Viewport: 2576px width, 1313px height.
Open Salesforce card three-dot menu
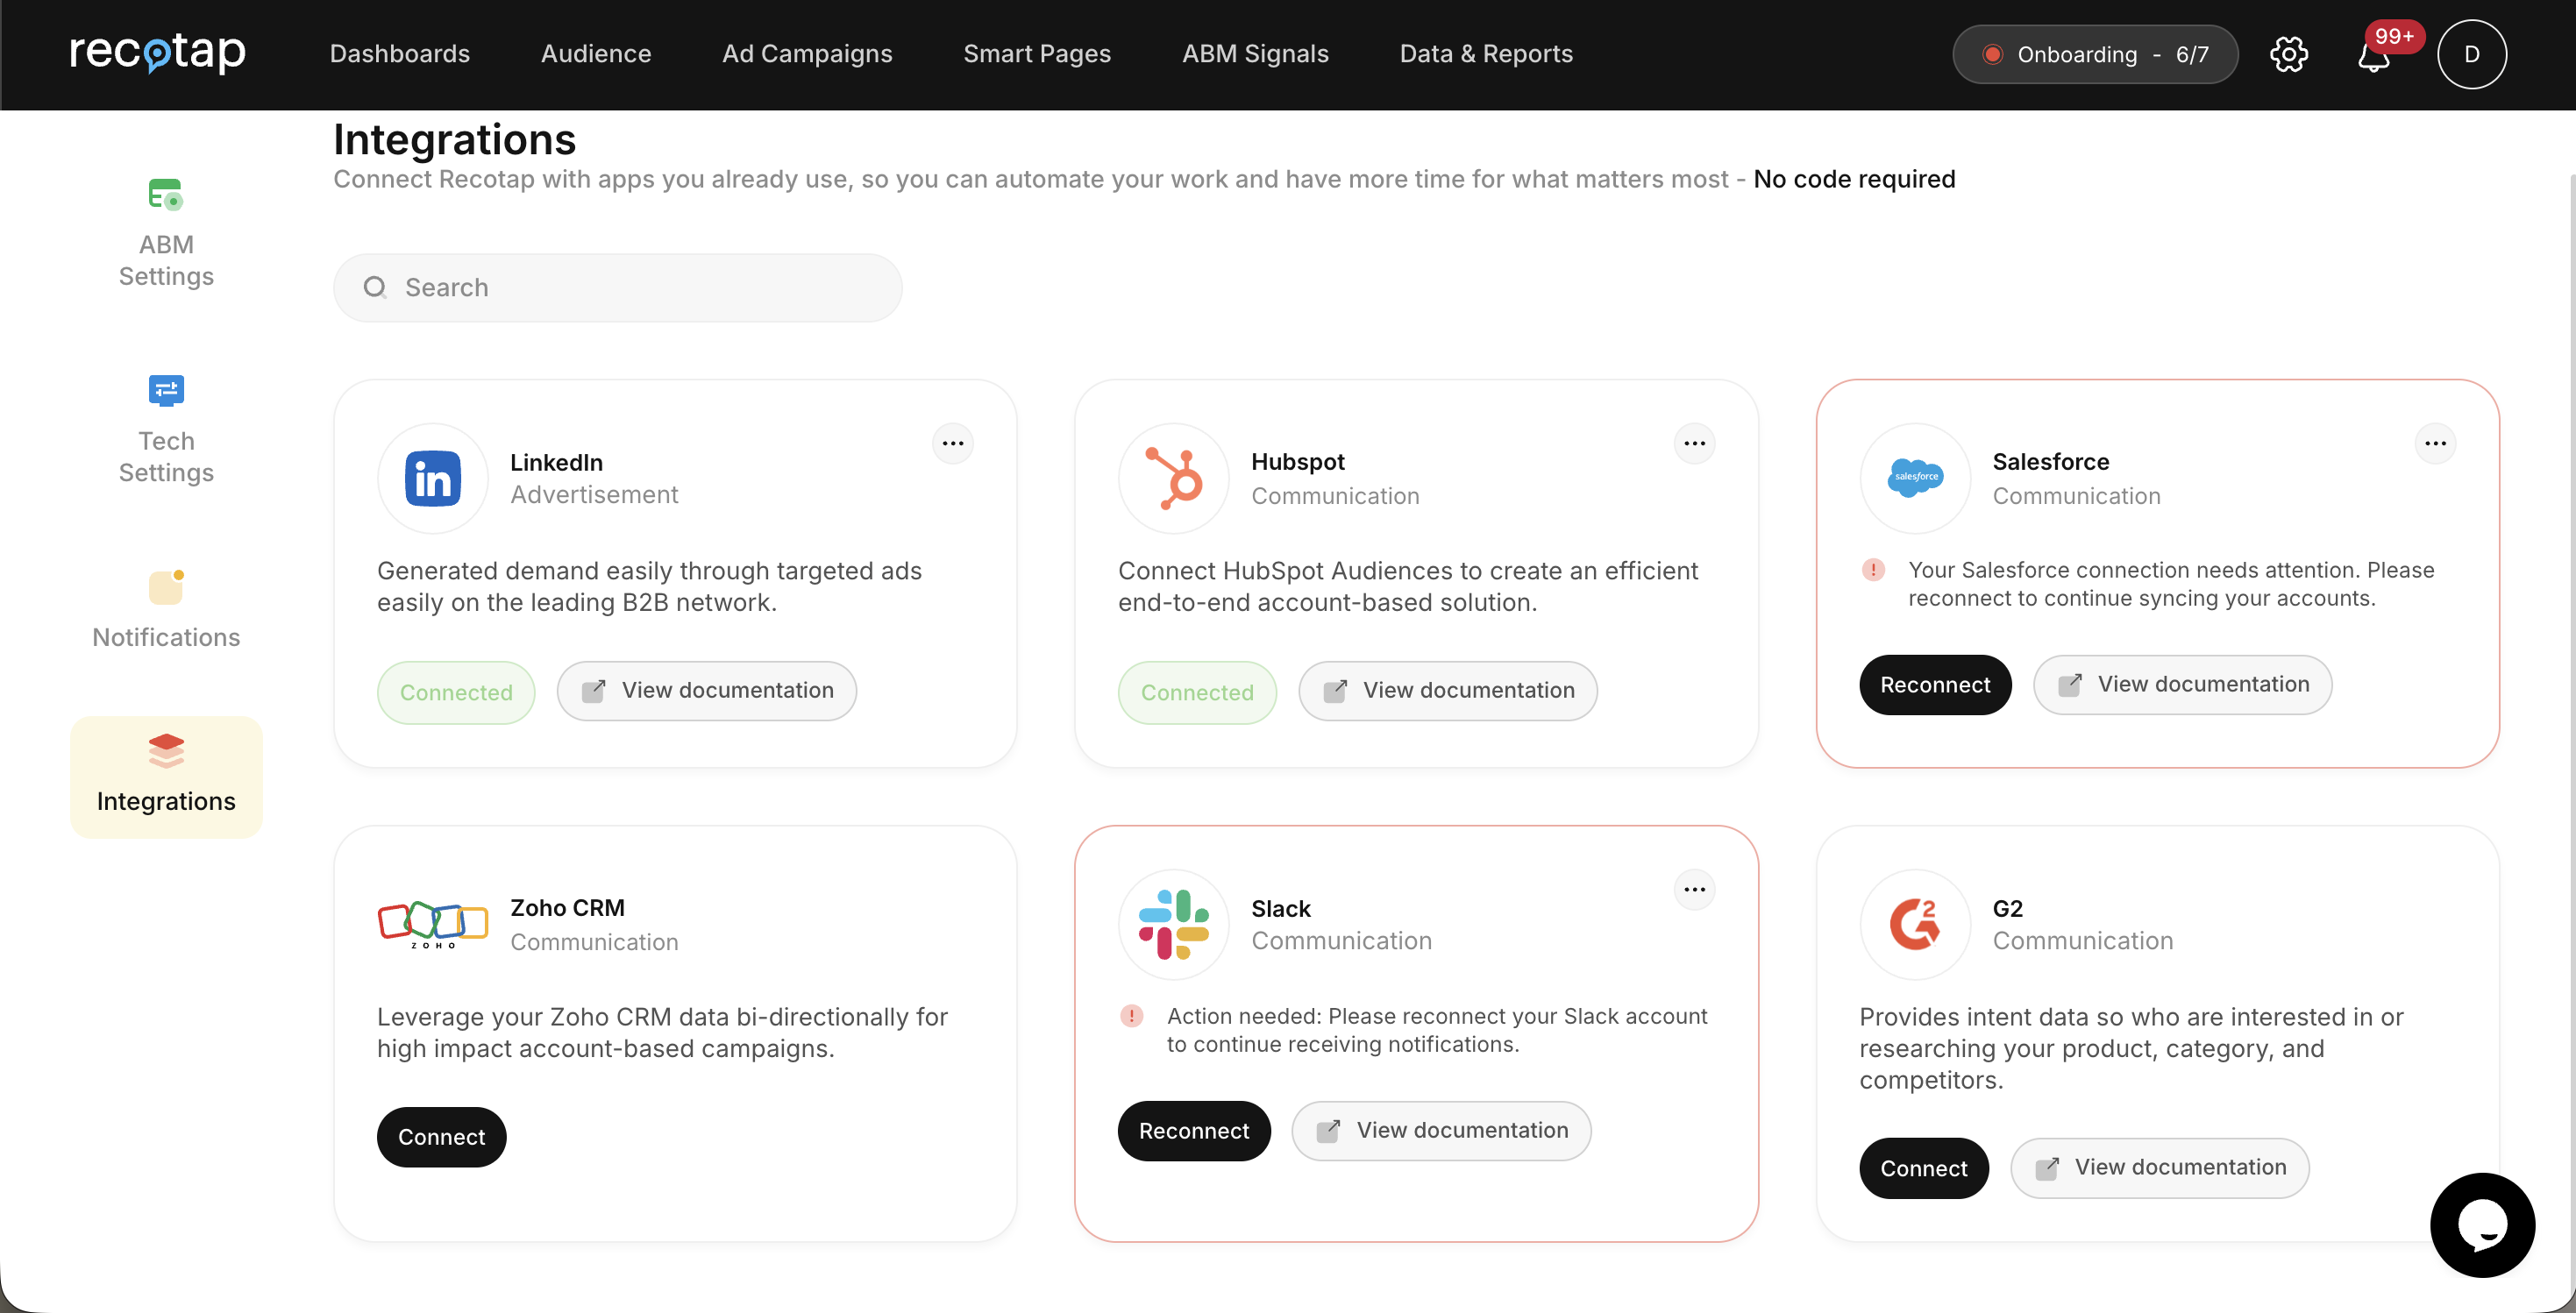[x=2435, y=443]
